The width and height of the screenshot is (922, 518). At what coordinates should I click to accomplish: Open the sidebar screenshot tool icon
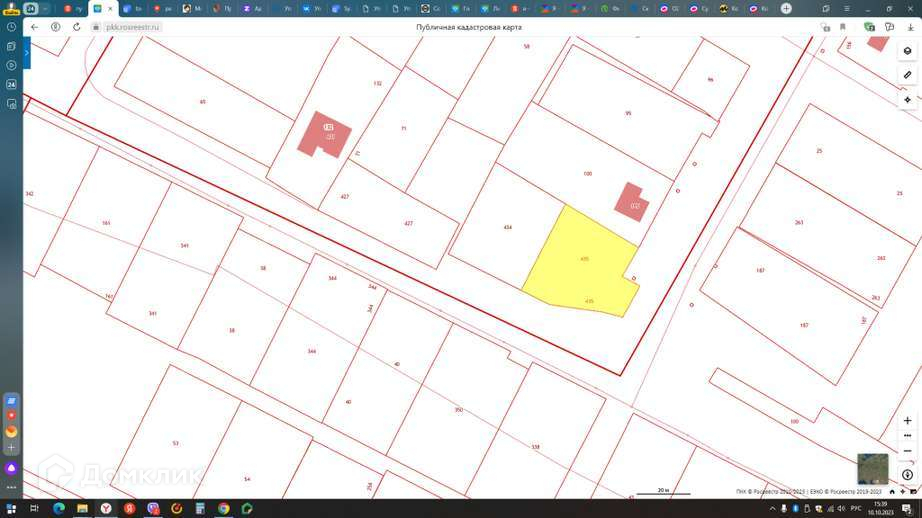pos(11,104)
